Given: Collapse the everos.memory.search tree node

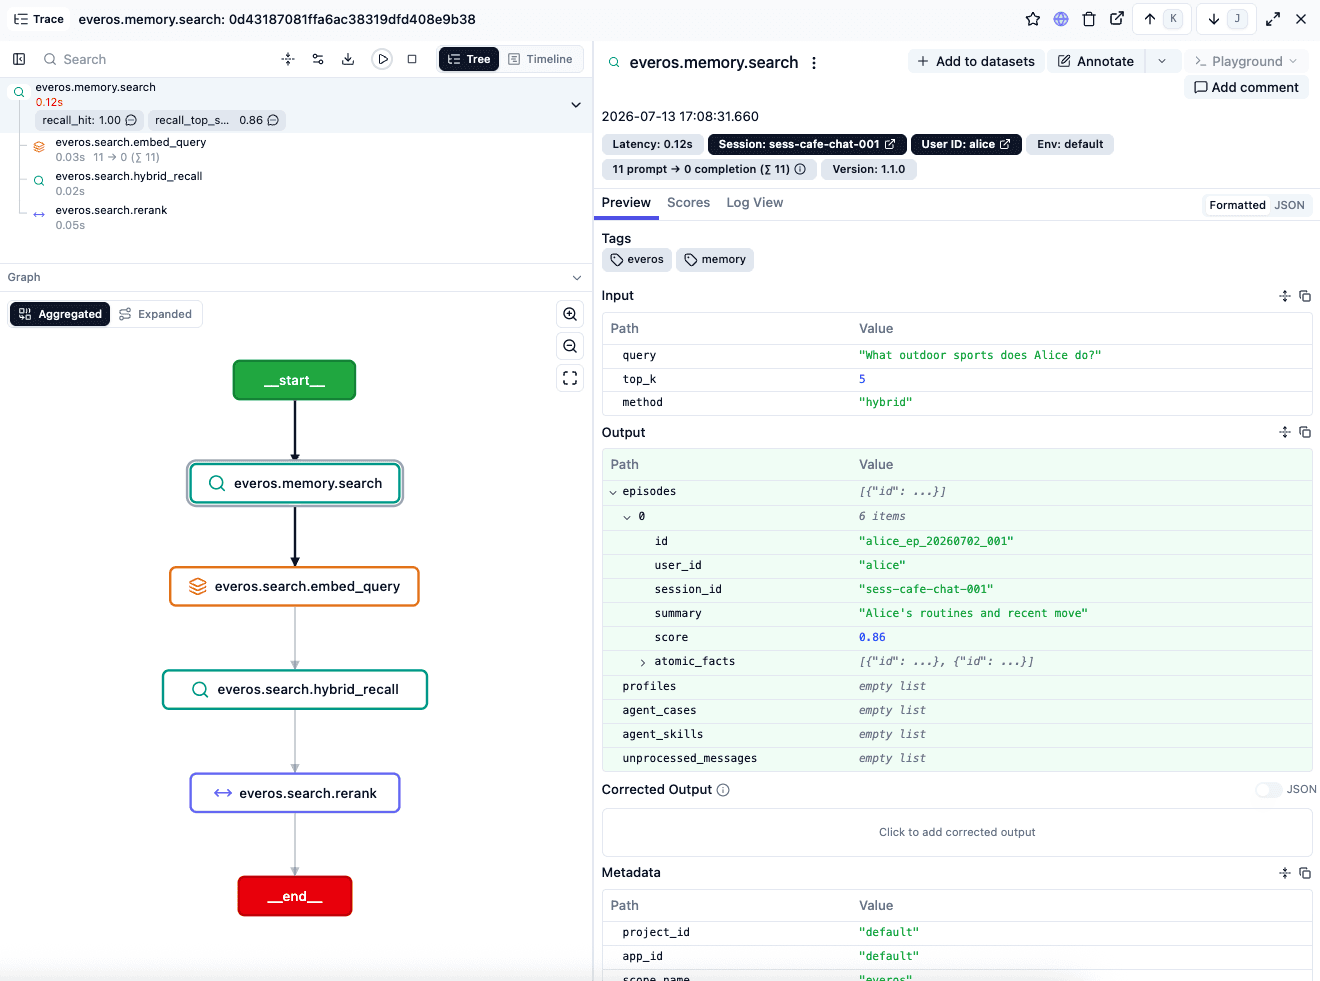Looking at the screenshot, I should pyautogui.click(x=576, y=105).
